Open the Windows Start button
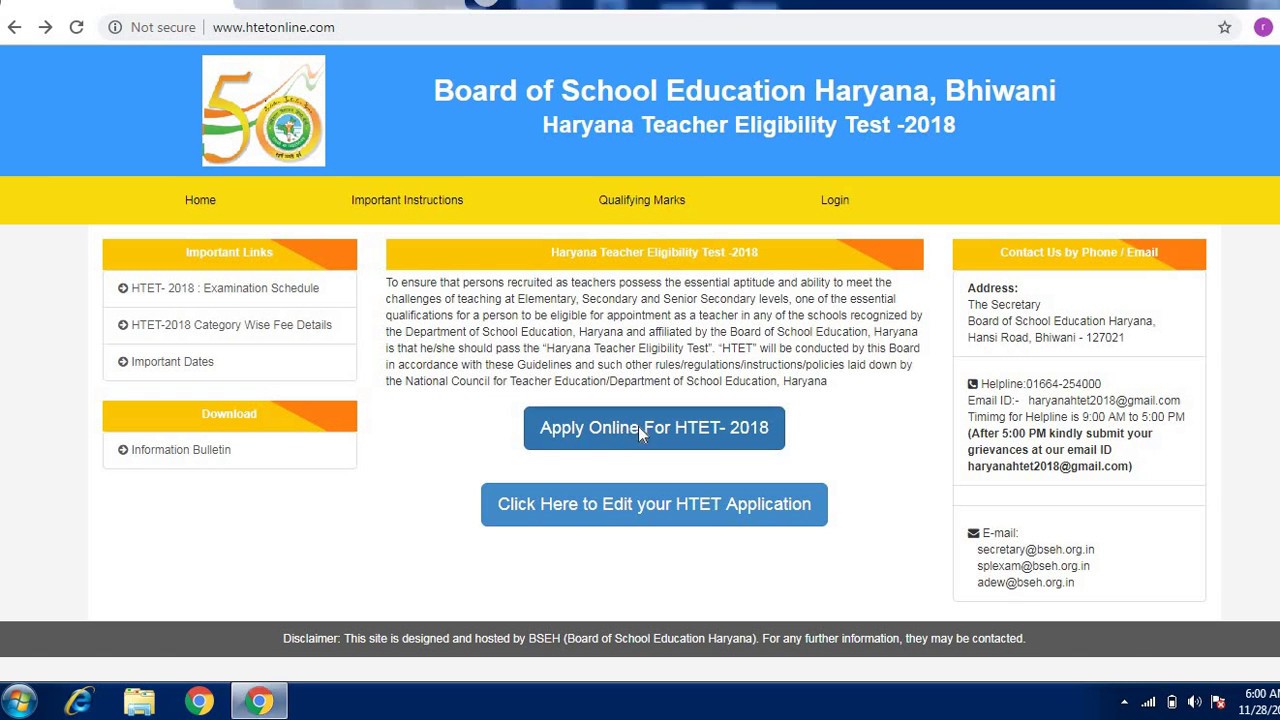The height and width of the screenshot is (720, 1280). coord(19,701)
